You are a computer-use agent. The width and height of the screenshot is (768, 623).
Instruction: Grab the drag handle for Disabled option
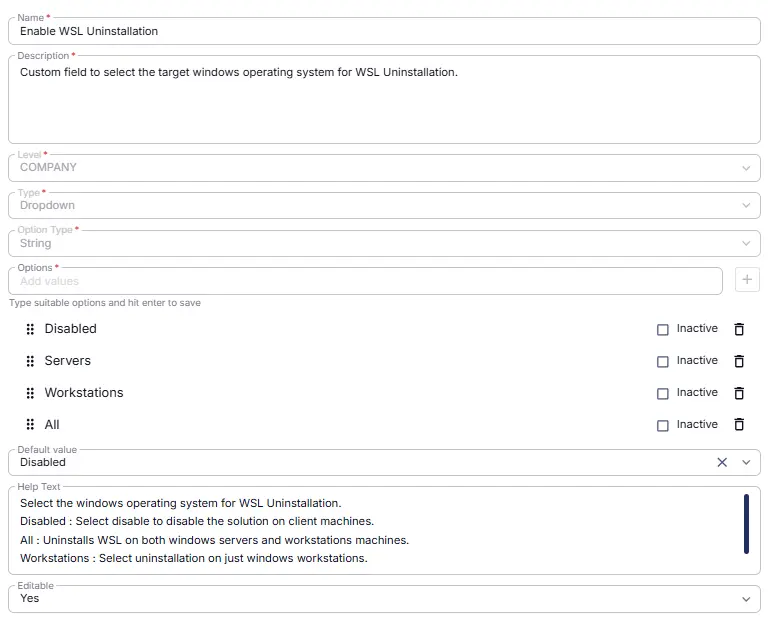coord(30,329)
